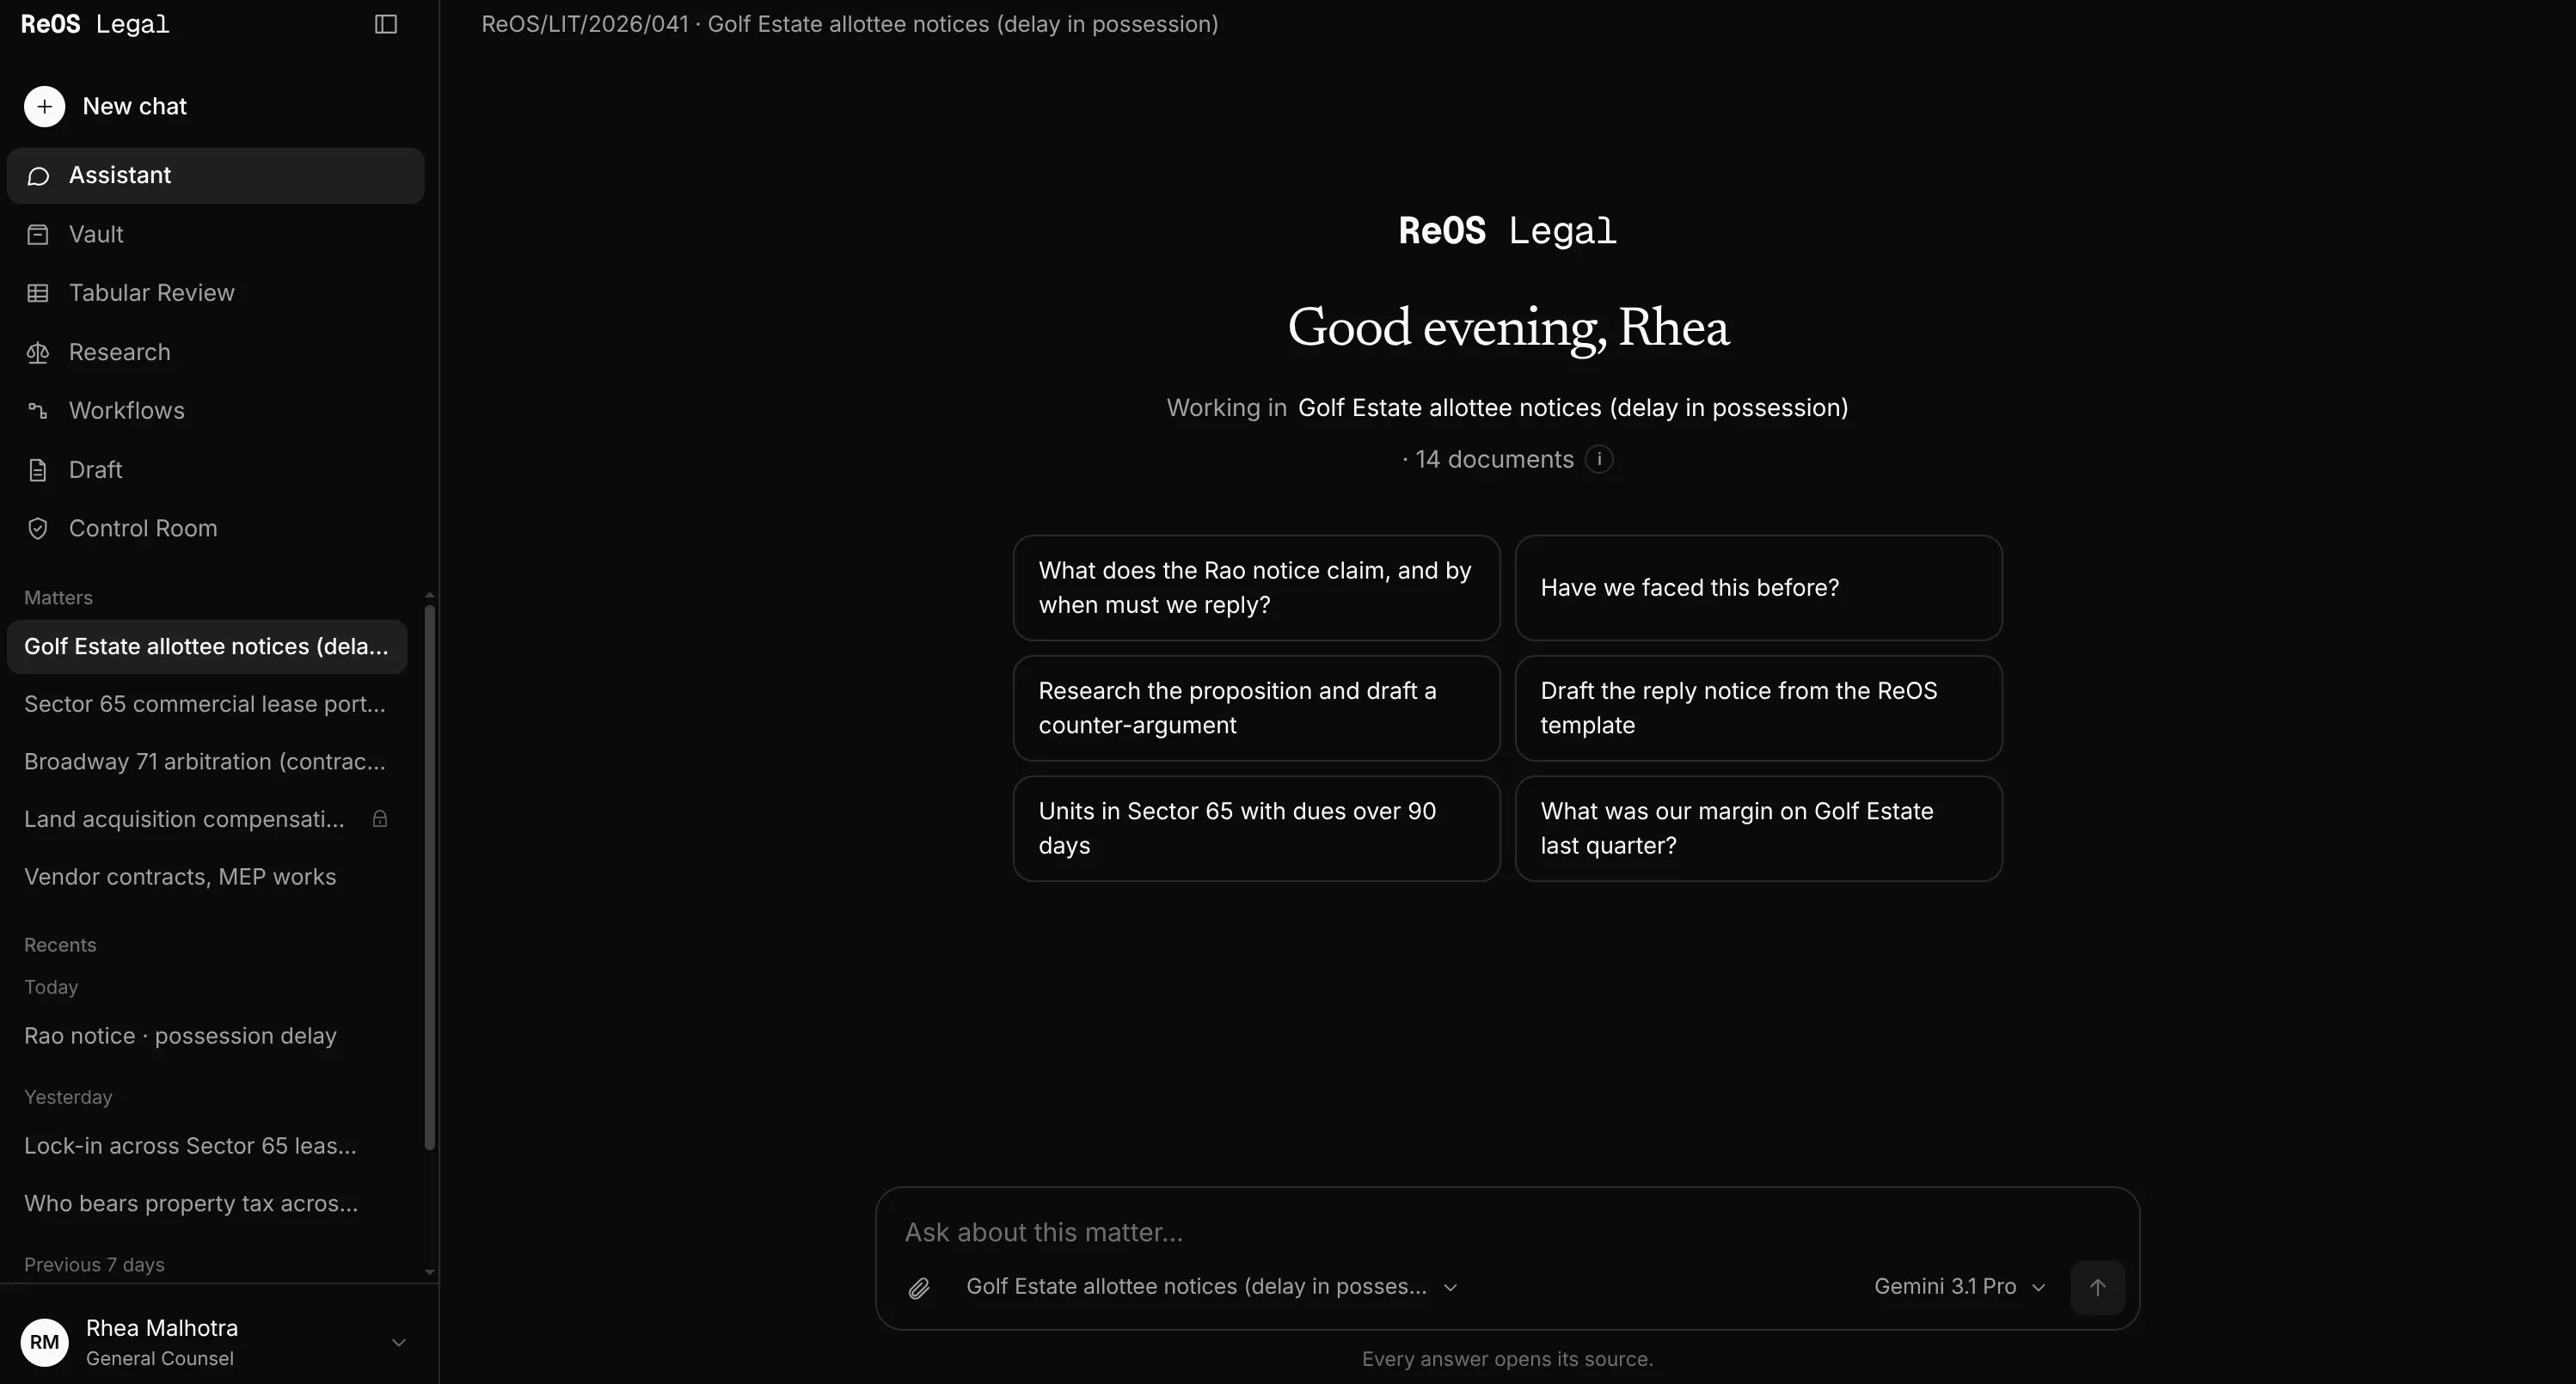Click the Assistant chat bubble icon
The height and width of the screenshot is (1384, 2576).
coord(38,176)
